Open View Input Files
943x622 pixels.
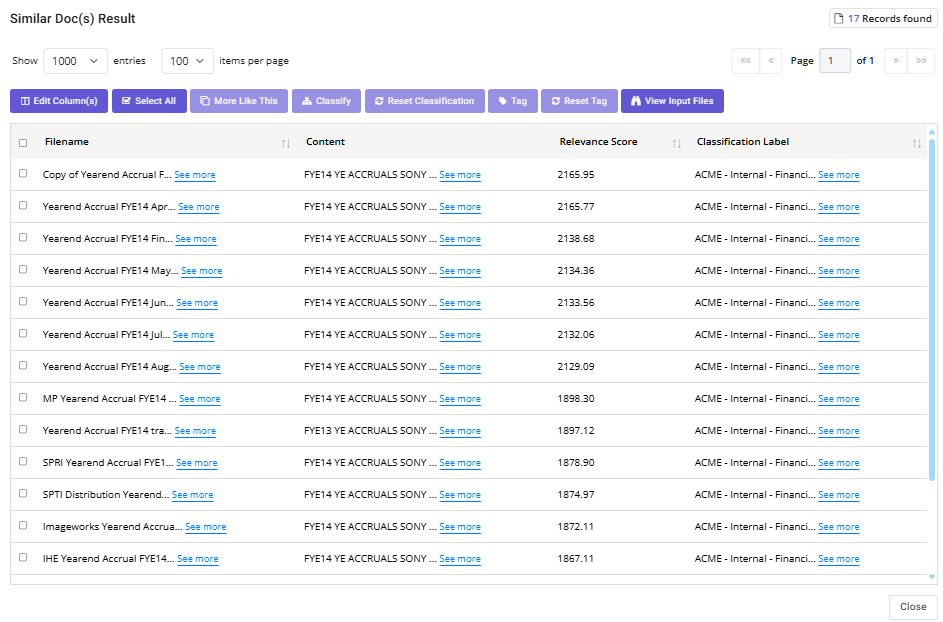point(672,101)
